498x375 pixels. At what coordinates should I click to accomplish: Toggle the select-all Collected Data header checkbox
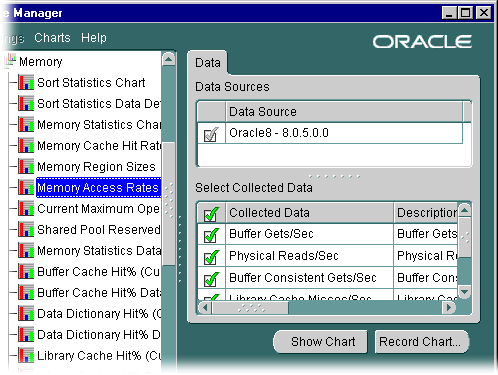coord(211,214)
